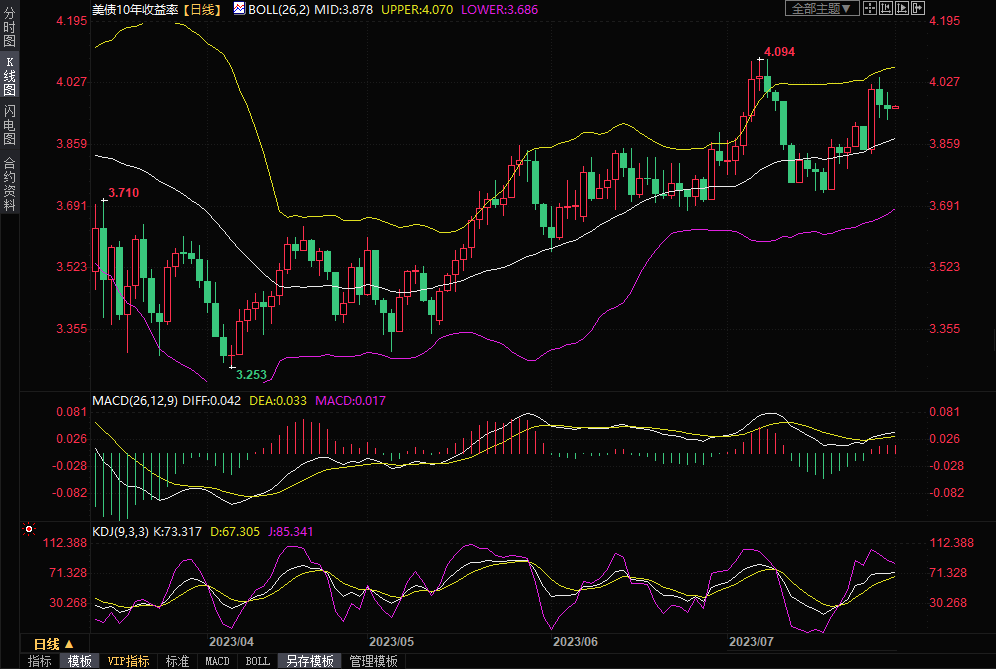Open the 闪电图 side tab
This screenshot has width=996, height=669.
(x=10, y=124)
